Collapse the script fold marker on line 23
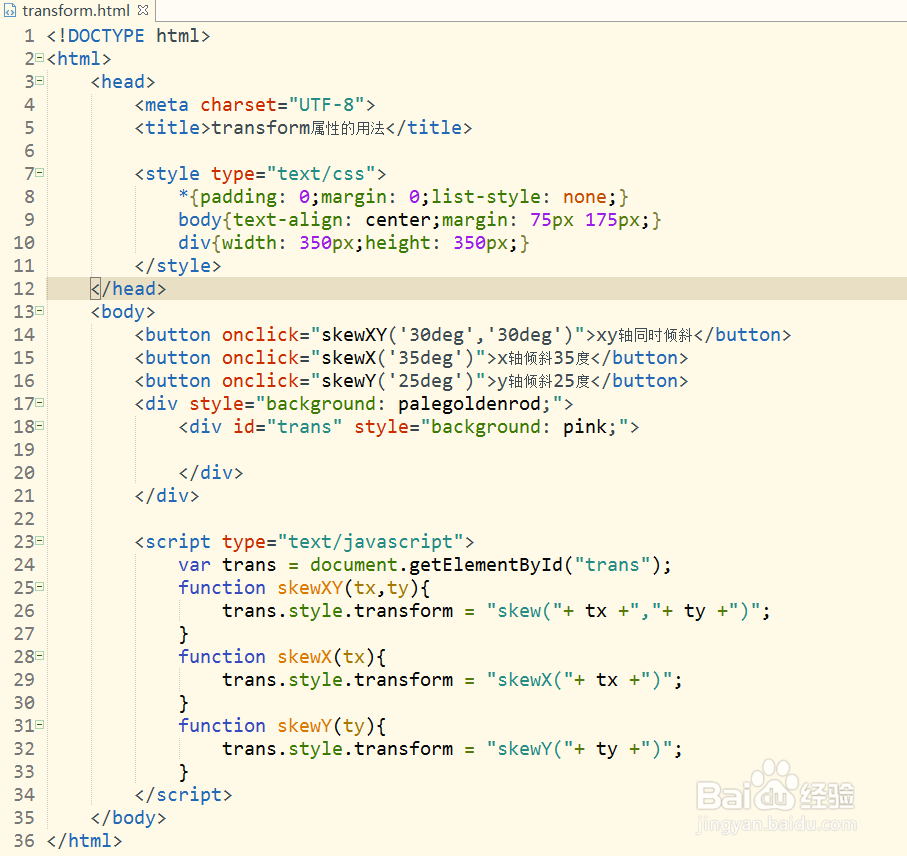Screen dimensions: 907x856 [39, 541]
